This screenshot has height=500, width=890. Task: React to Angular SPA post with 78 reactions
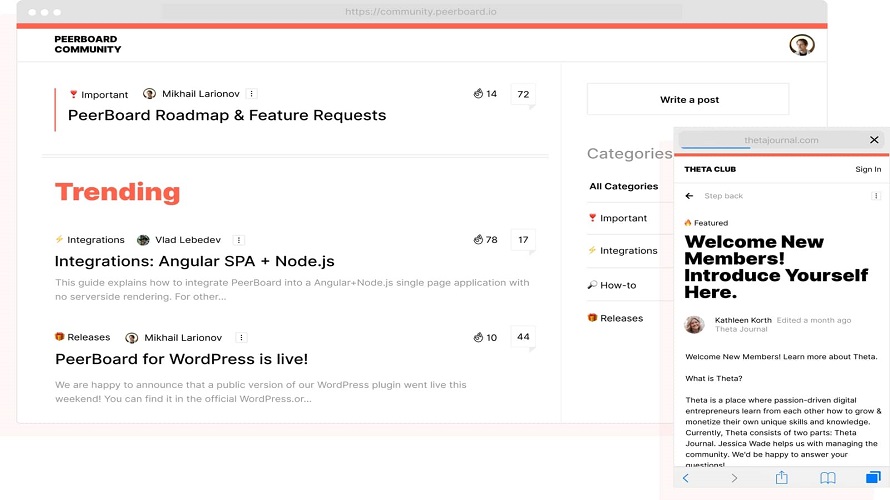coord(485,240)
